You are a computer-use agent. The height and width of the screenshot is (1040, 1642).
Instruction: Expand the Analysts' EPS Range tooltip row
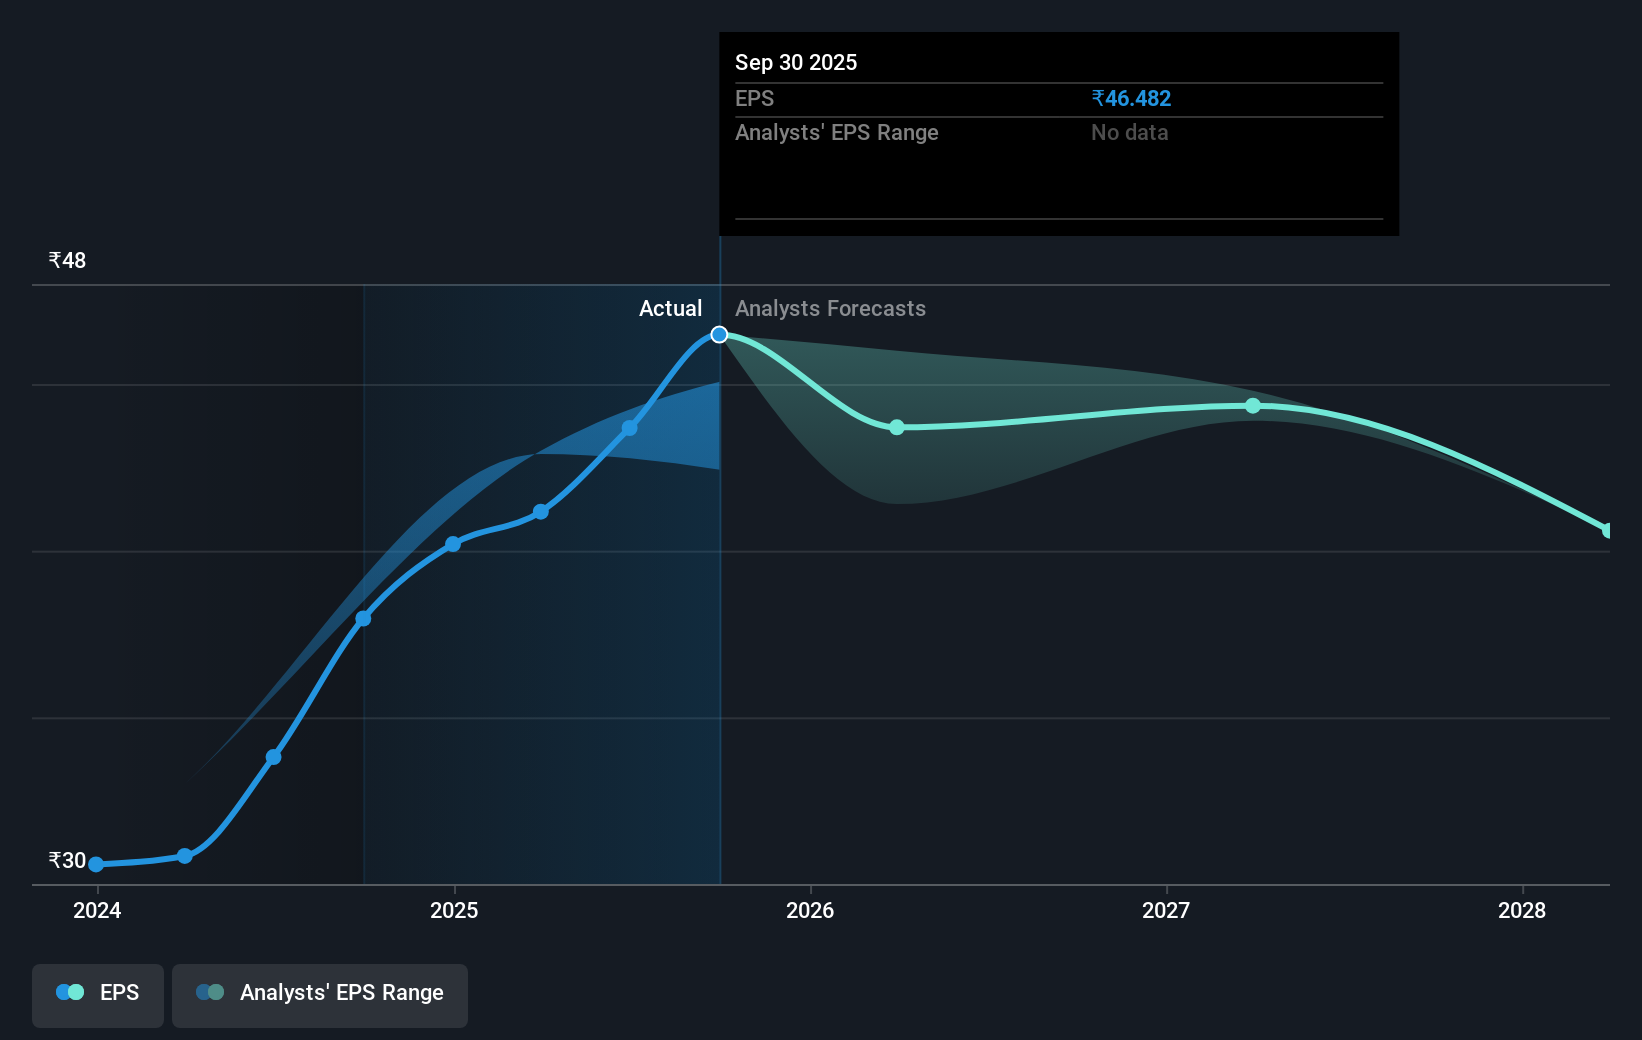point(836,132)
